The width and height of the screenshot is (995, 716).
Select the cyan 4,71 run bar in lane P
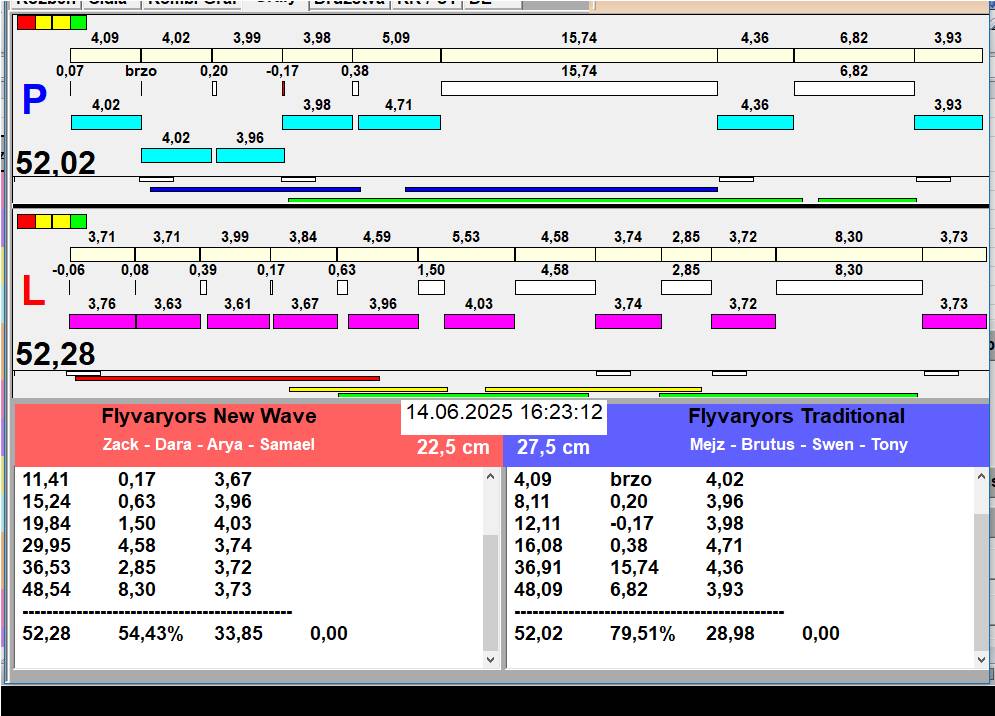[x=399, y=123]
